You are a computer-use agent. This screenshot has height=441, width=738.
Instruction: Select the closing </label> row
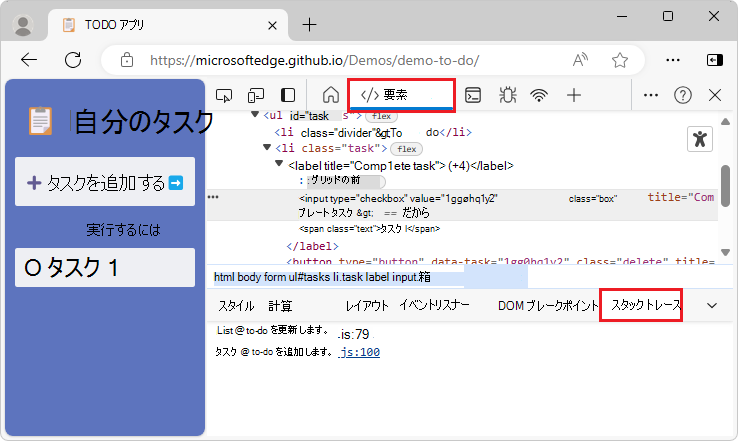313,246
